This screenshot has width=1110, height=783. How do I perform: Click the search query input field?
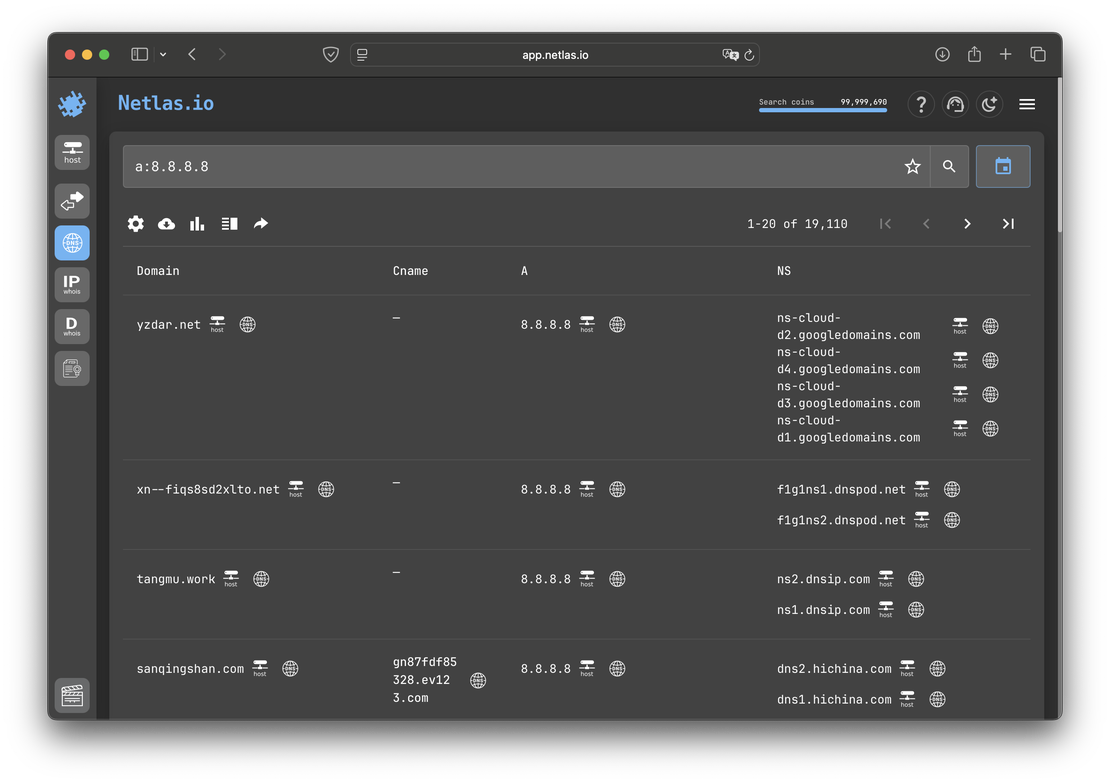click(510, 167)
